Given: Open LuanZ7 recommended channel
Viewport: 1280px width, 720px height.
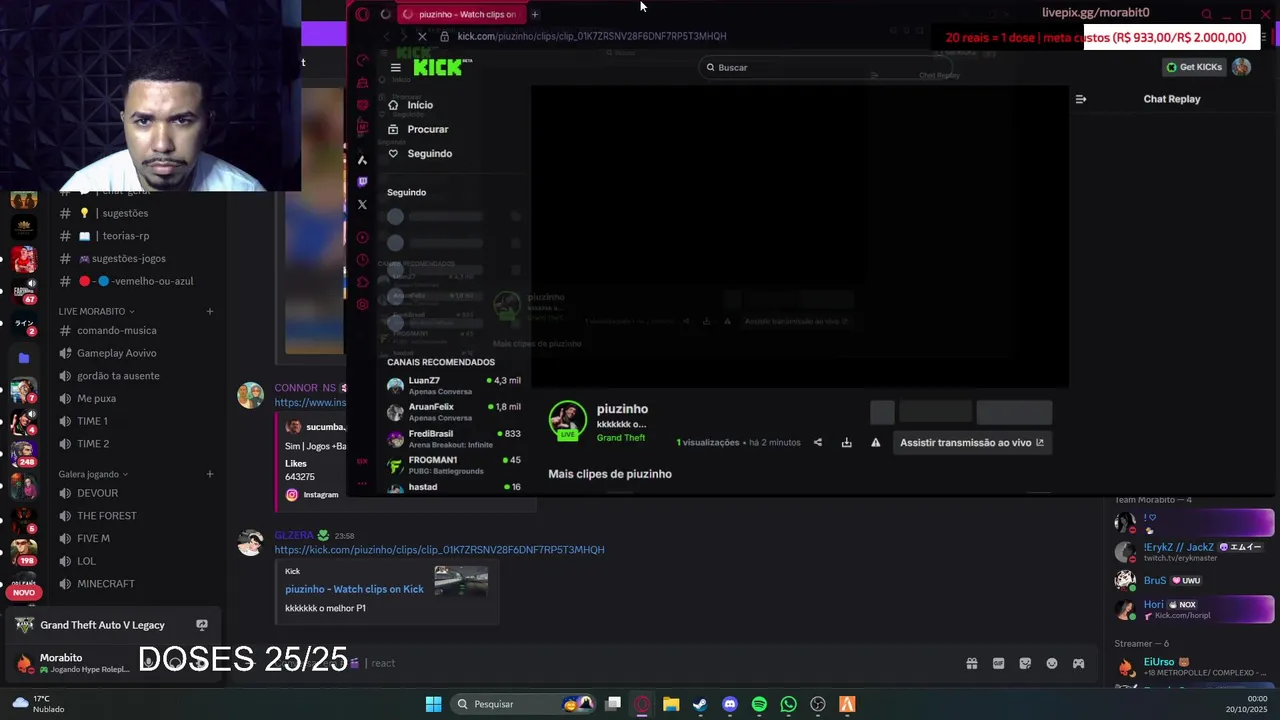Looking at the screenshot, I should coord(454,385).
